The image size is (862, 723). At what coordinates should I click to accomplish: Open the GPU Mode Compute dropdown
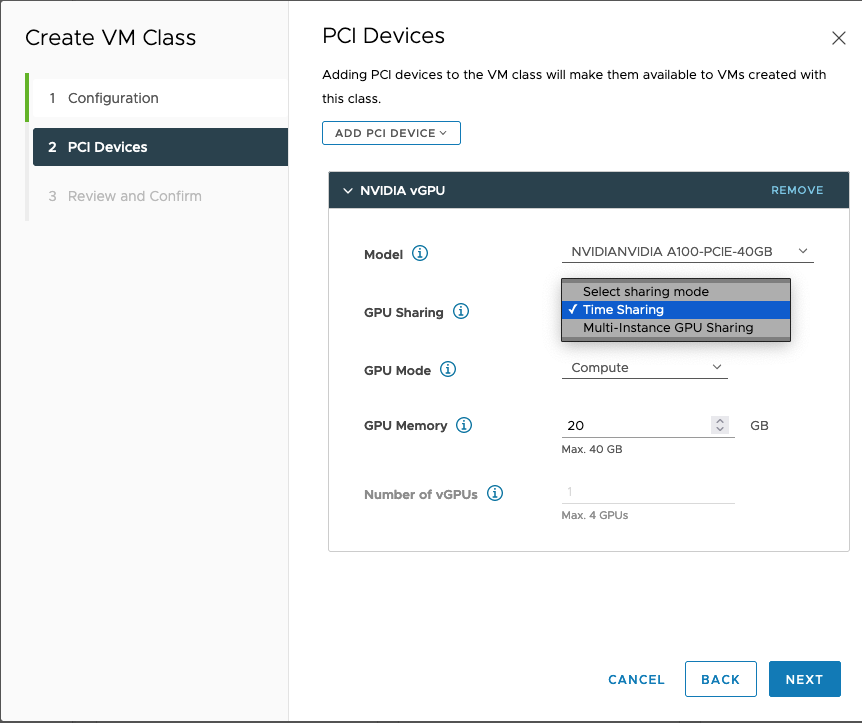[x=645, y=368]
